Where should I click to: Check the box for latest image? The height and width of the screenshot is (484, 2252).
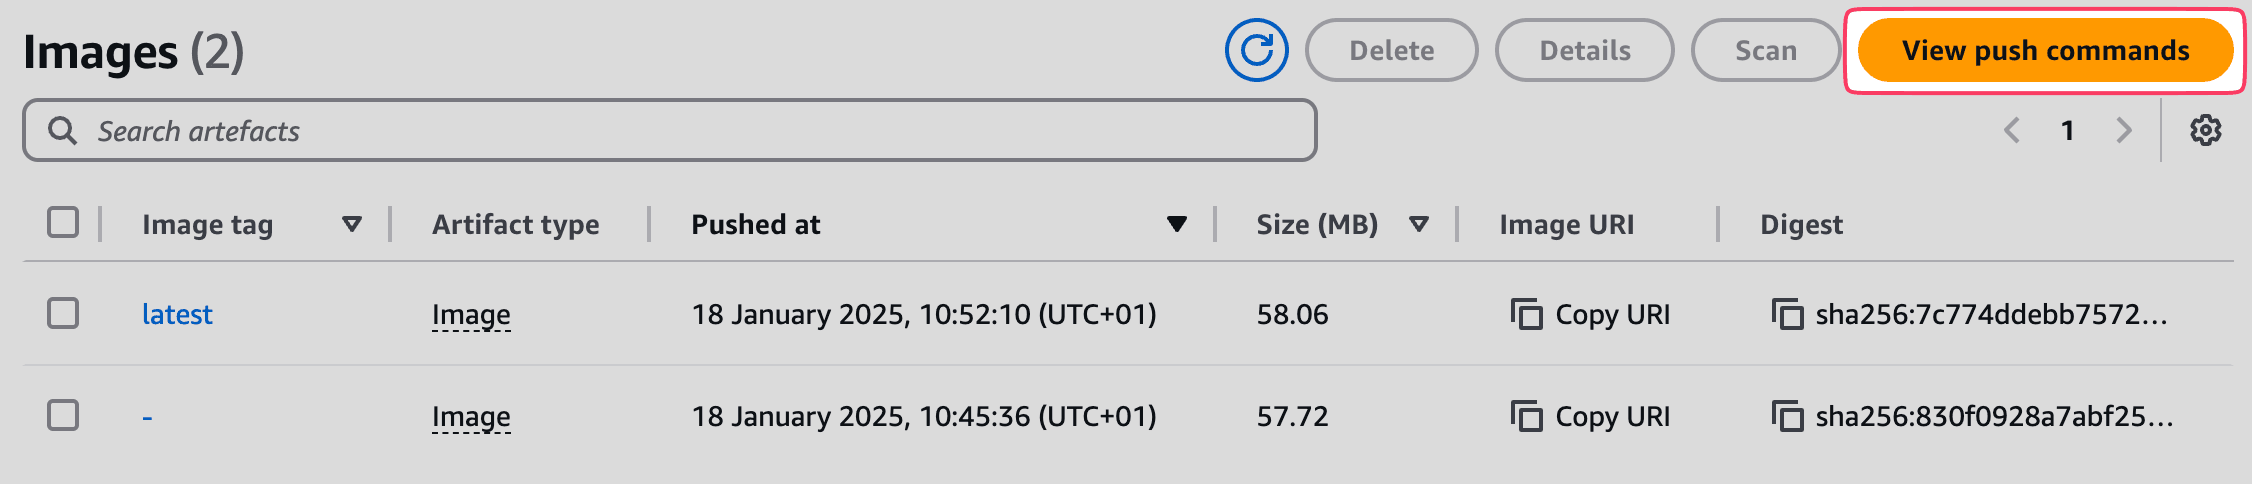pos(63,313)
